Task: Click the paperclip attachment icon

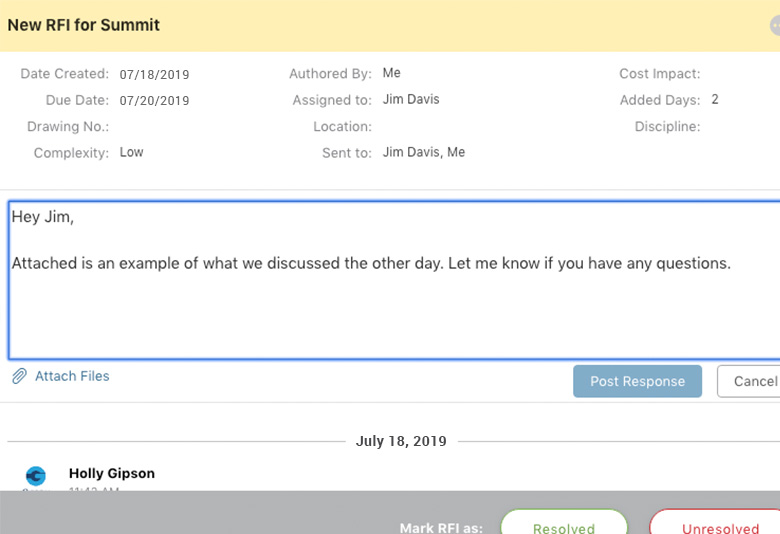Action: pyautogui.click(x=19, y=377)
